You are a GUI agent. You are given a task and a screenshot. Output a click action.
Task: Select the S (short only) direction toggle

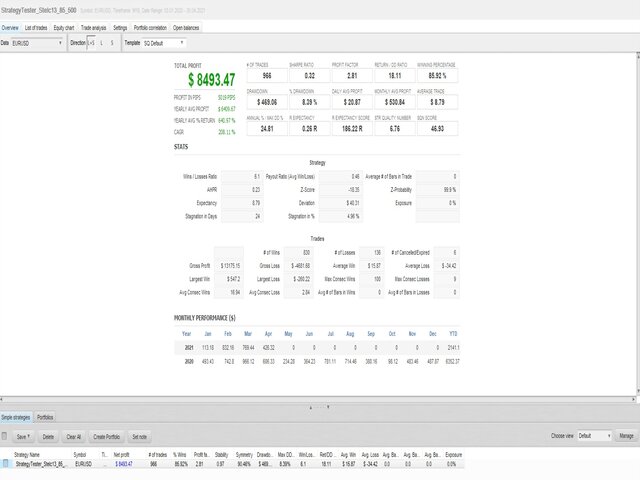click(x=112, y=43)
